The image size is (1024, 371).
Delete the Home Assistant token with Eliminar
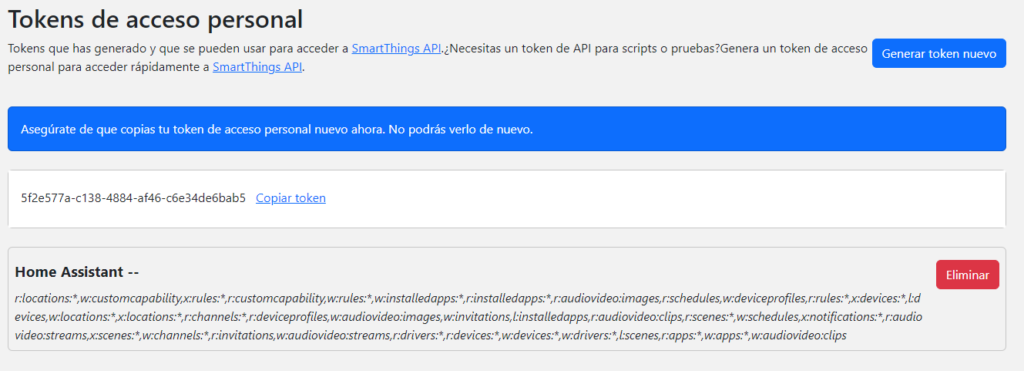click(967, 275)
